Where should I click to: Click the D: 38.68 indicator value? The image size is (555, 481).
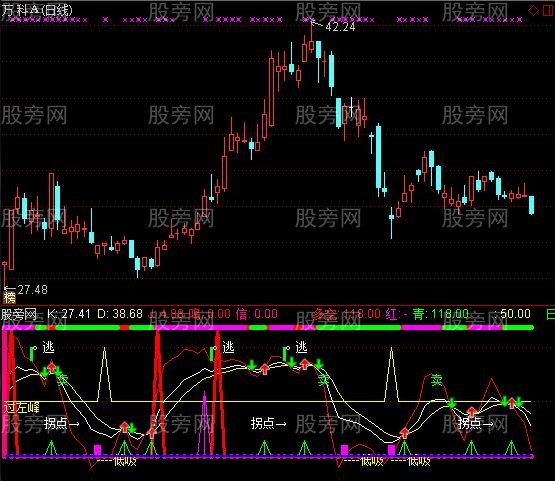pos(120,314)
